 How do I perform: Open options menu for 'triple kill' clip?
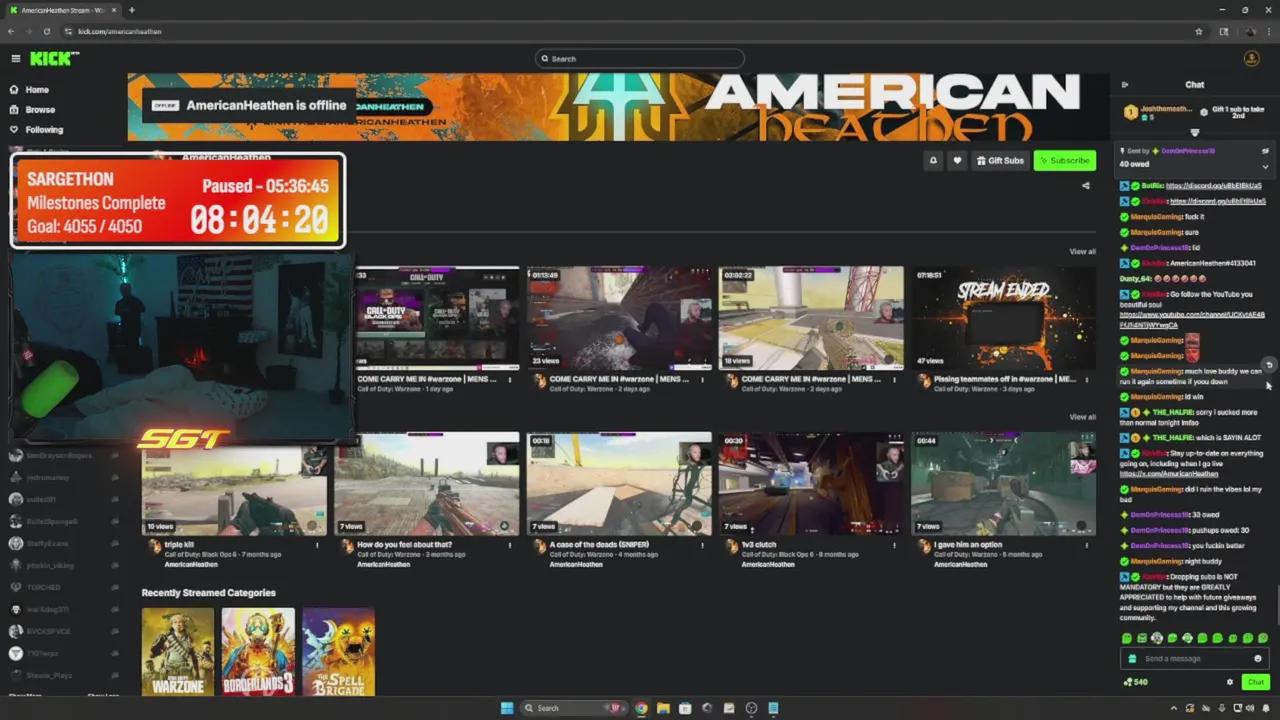pos(318,545)
